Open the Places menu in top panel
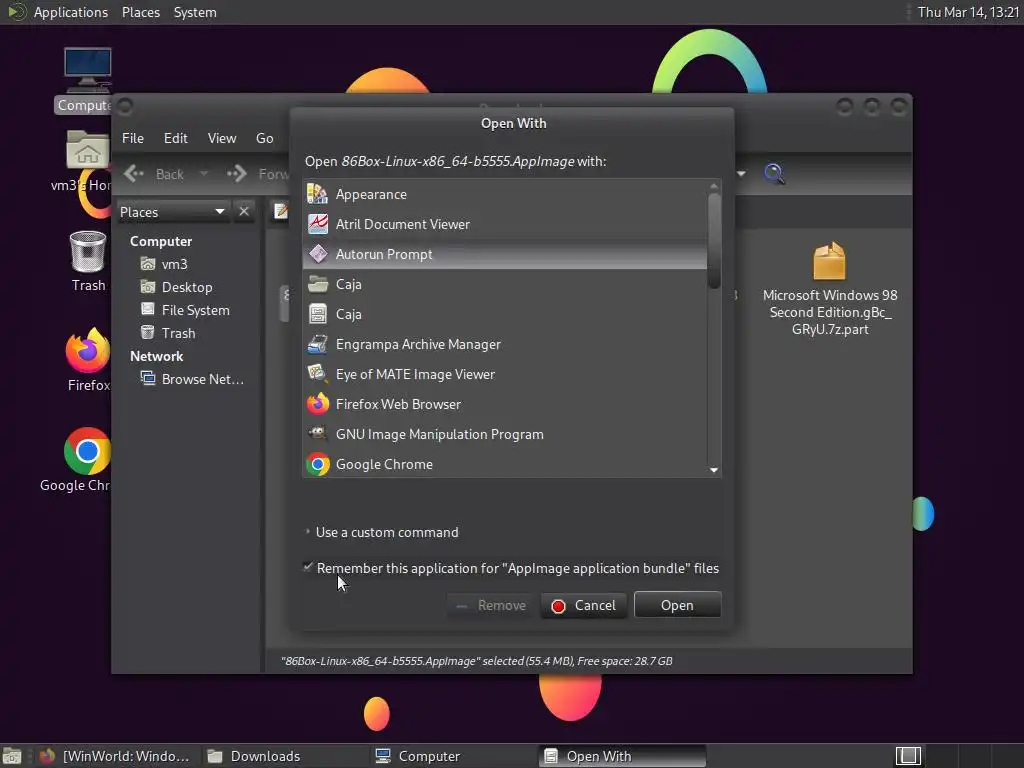 (x=141, y=12)
